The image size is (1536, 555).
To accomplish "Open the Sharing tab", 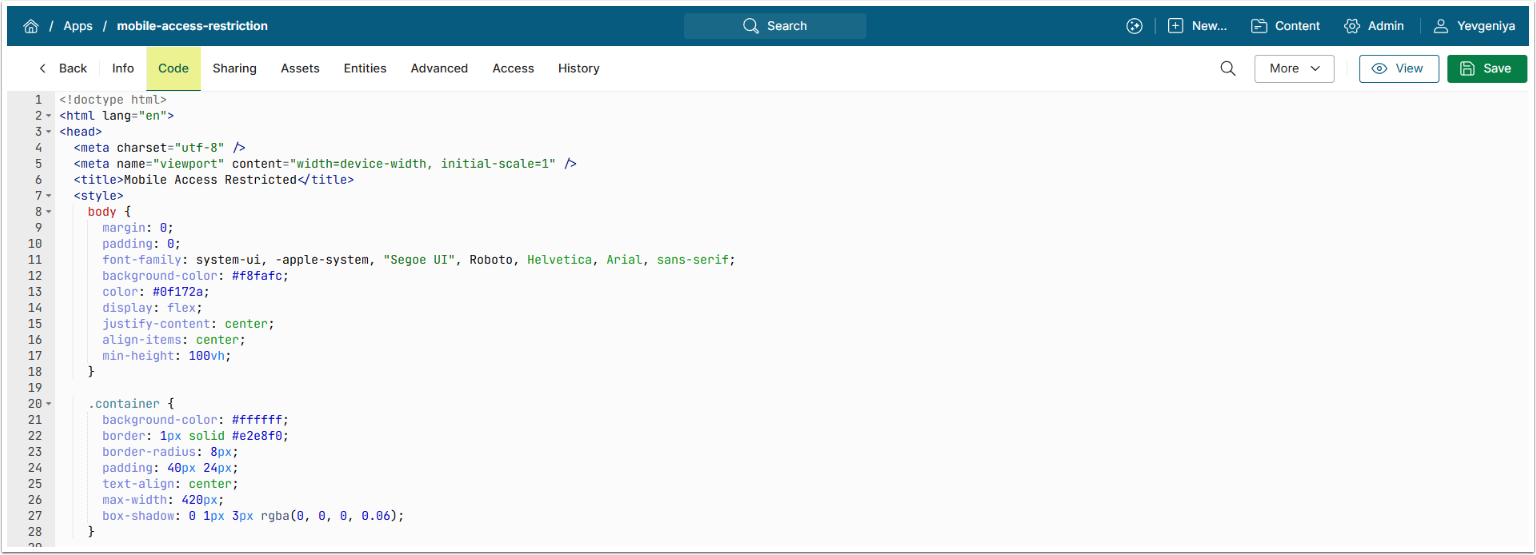I will pos(235,69).
